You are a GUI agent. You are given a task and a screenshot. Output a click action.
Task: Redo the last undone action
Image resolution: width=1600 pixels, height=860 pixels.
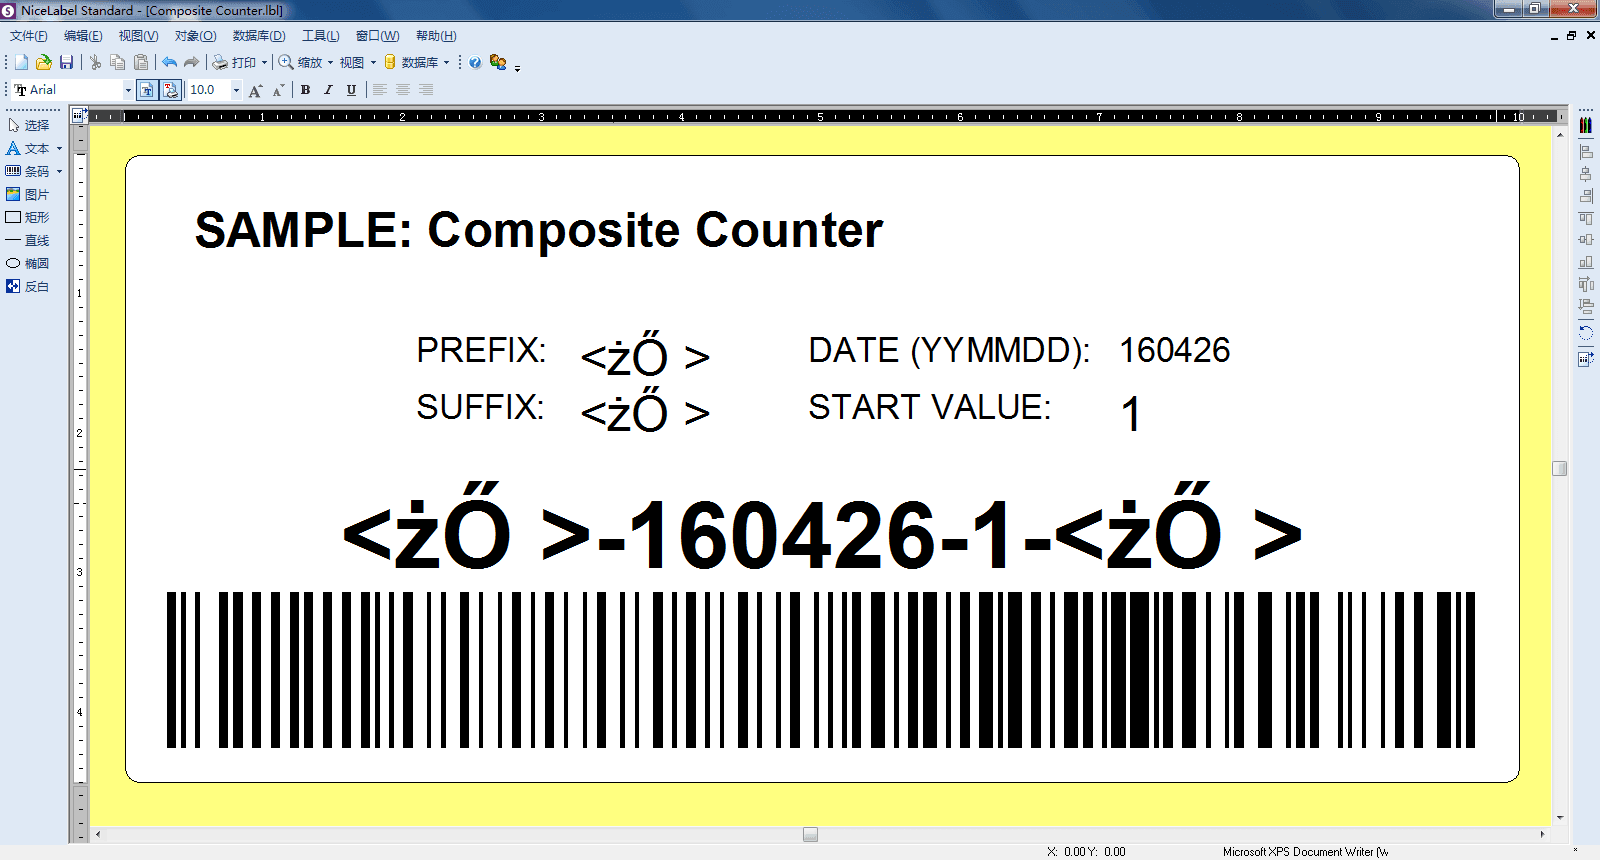point(191,62)
